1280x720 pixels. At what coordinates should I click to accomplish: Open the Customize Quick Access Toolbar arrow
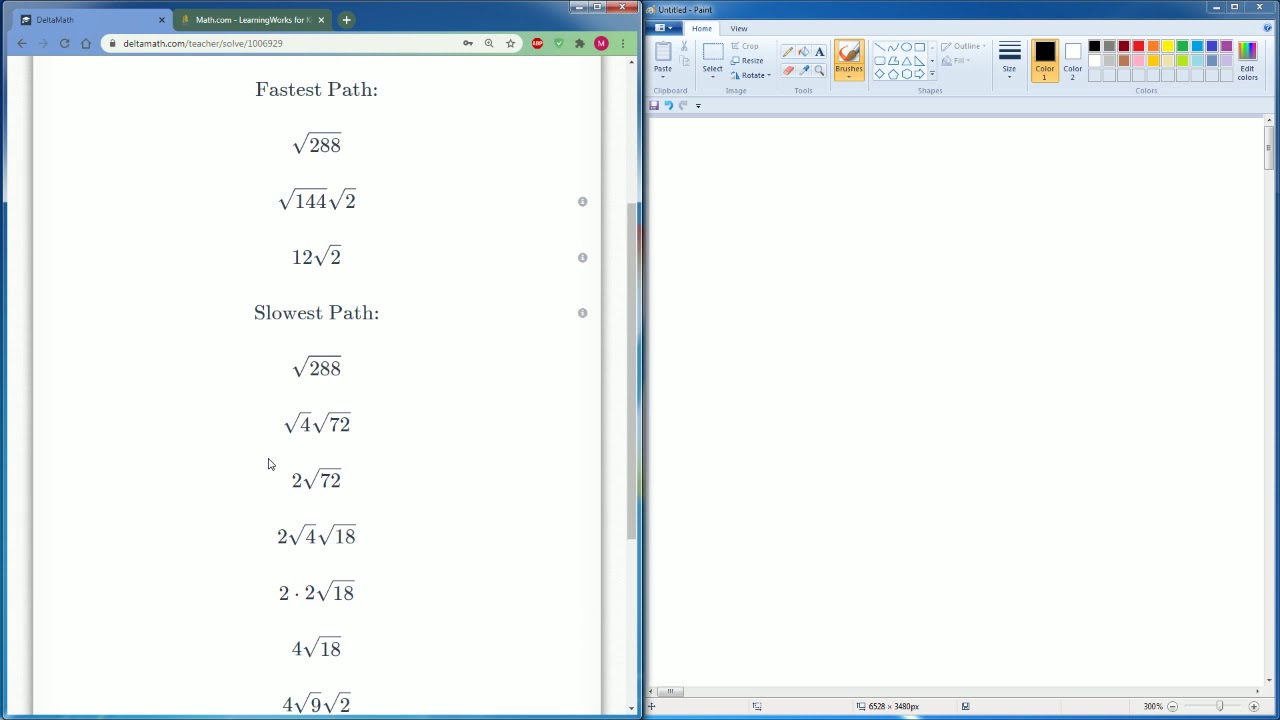coord(698,105)
